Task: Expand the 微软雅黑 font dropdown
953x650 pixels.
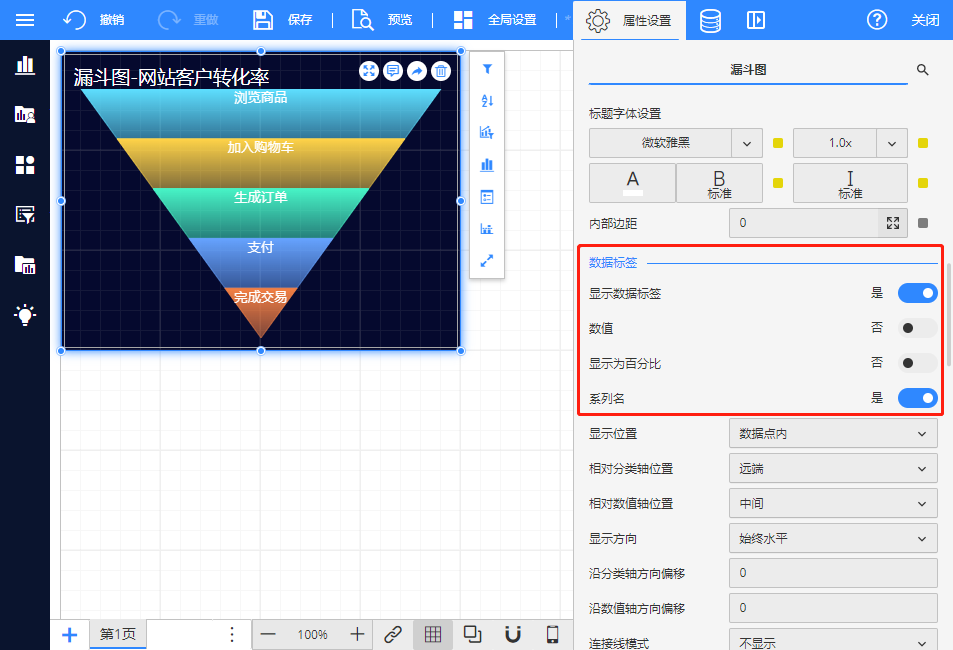Action: [746, 143]
